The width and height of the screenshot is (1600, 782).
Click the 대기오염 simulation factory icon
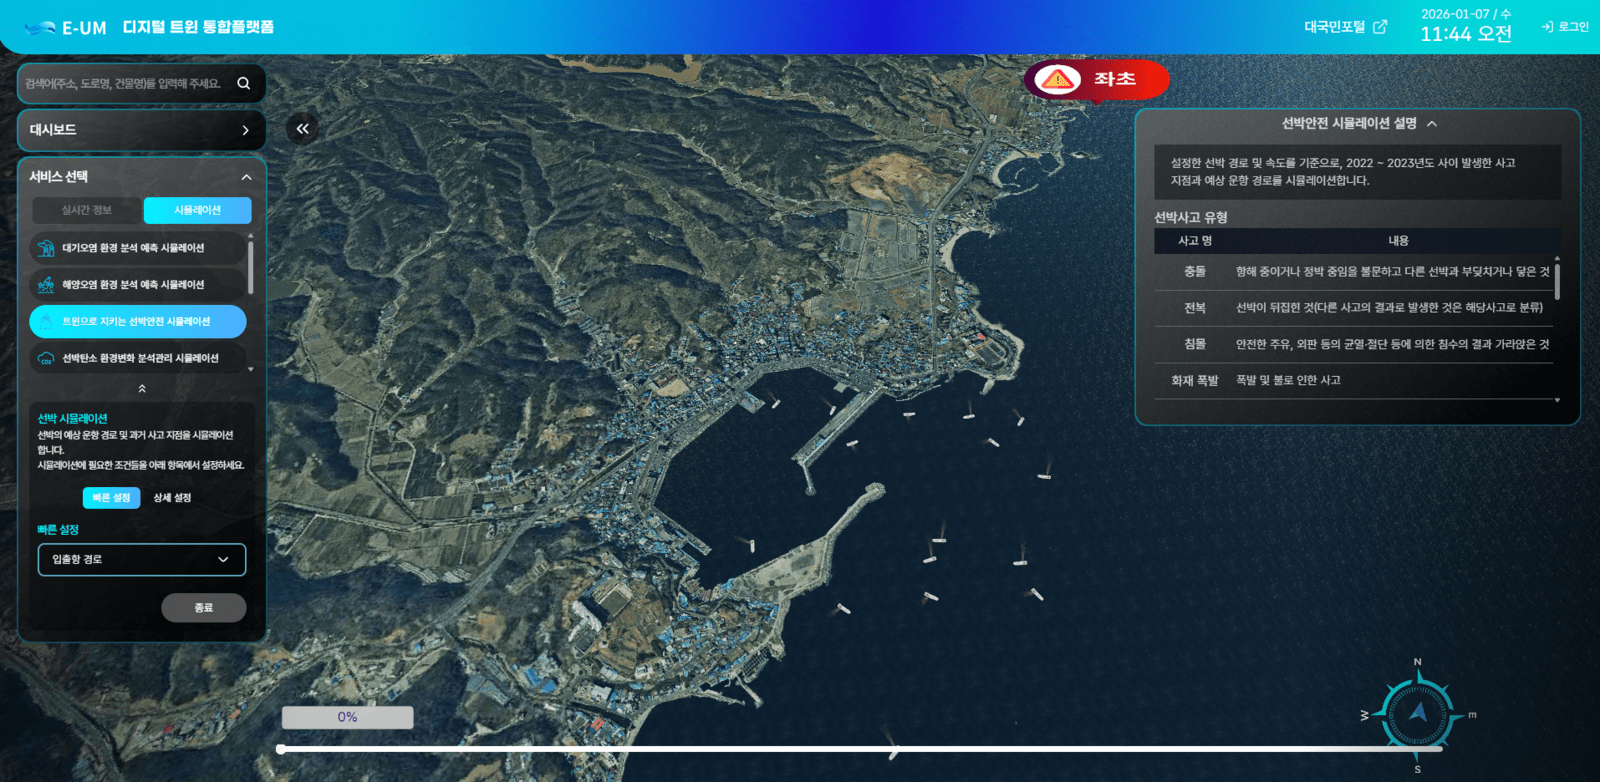click(46, 248)
